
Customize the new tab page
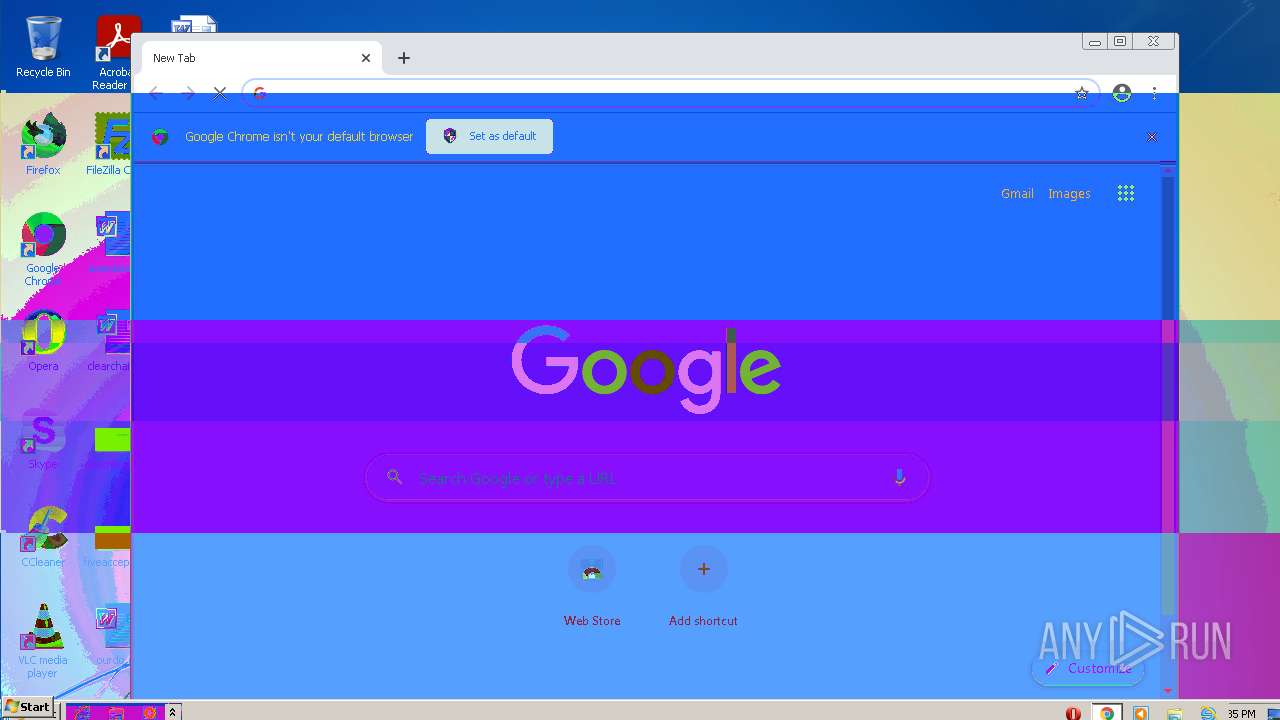1088,669
